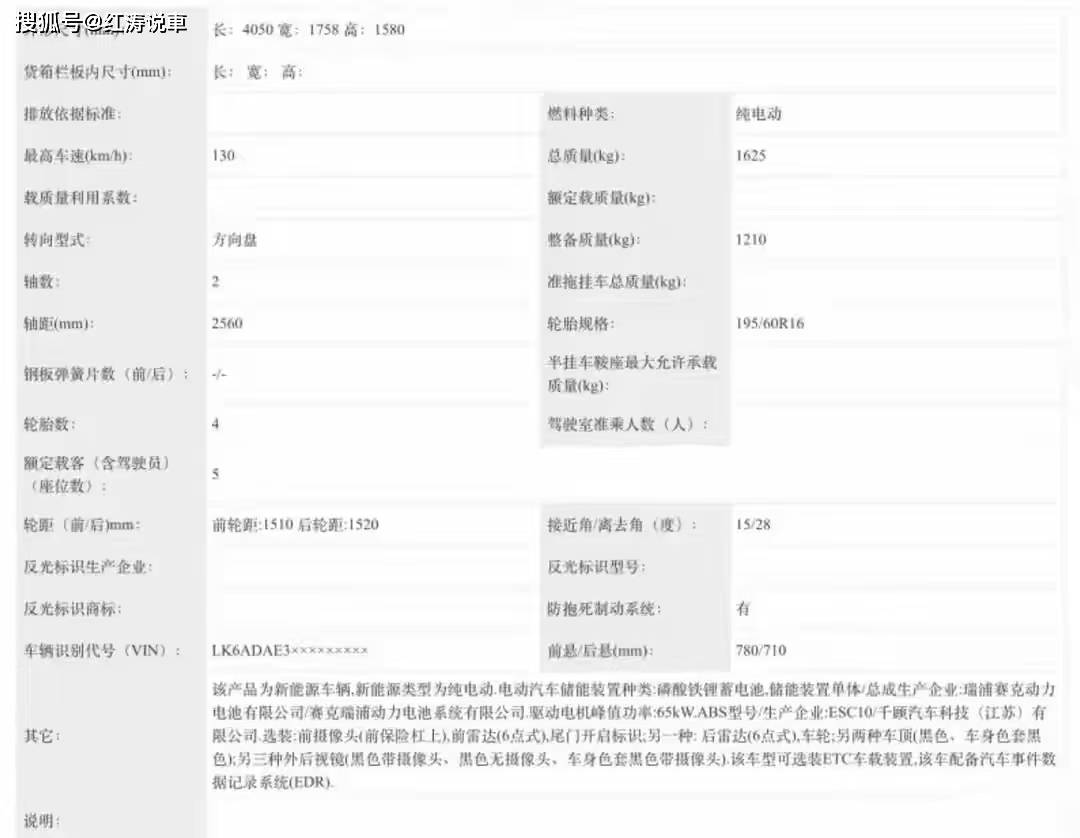The height and width of the screenshot is (838, 1080).
Task: Select the 最高车速(km/h) label
Action: tap(78, 156)
